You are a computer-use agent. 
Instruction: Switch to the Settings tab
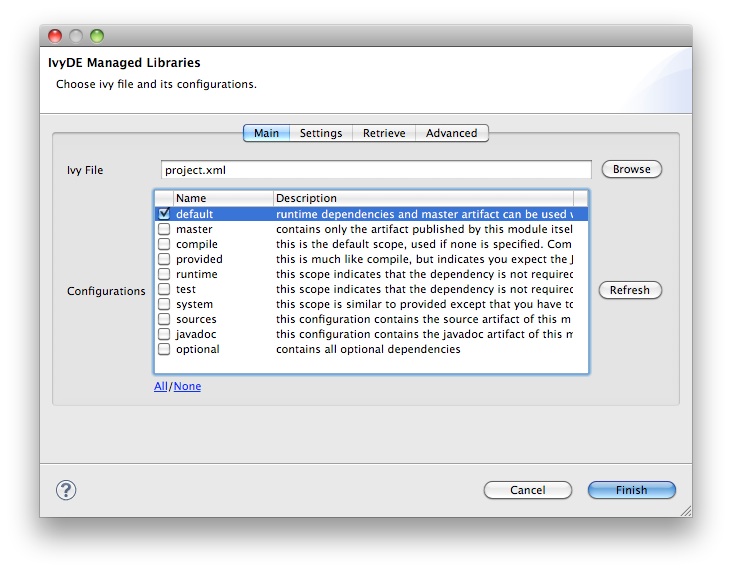[321, 133]
